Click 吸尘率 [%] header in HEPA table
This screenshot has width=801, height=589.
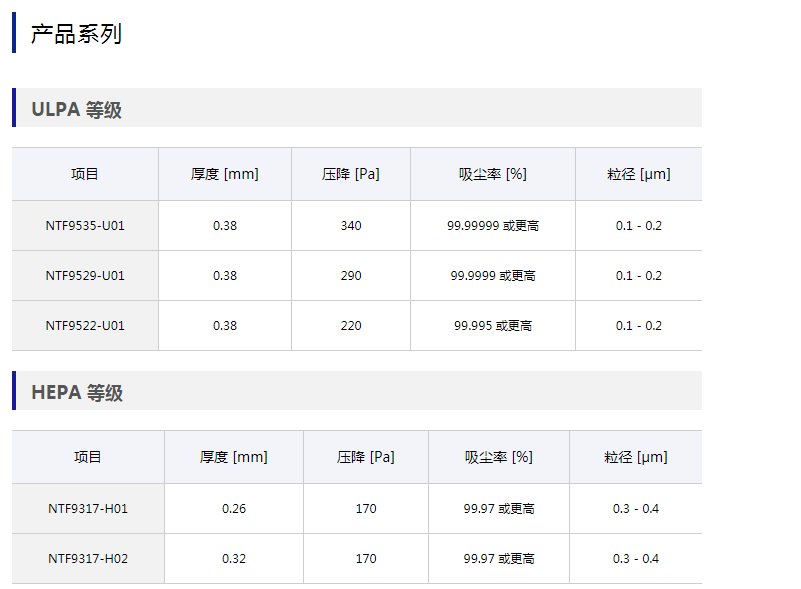tap(499, 457)
